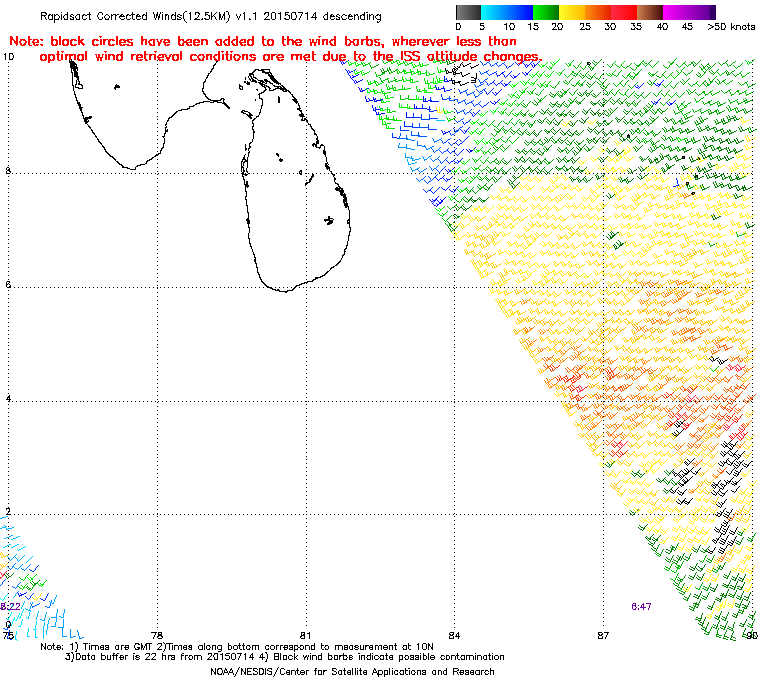Click the purple time label '6:47'
The image size is (760, 688).
tap(641, 607)
